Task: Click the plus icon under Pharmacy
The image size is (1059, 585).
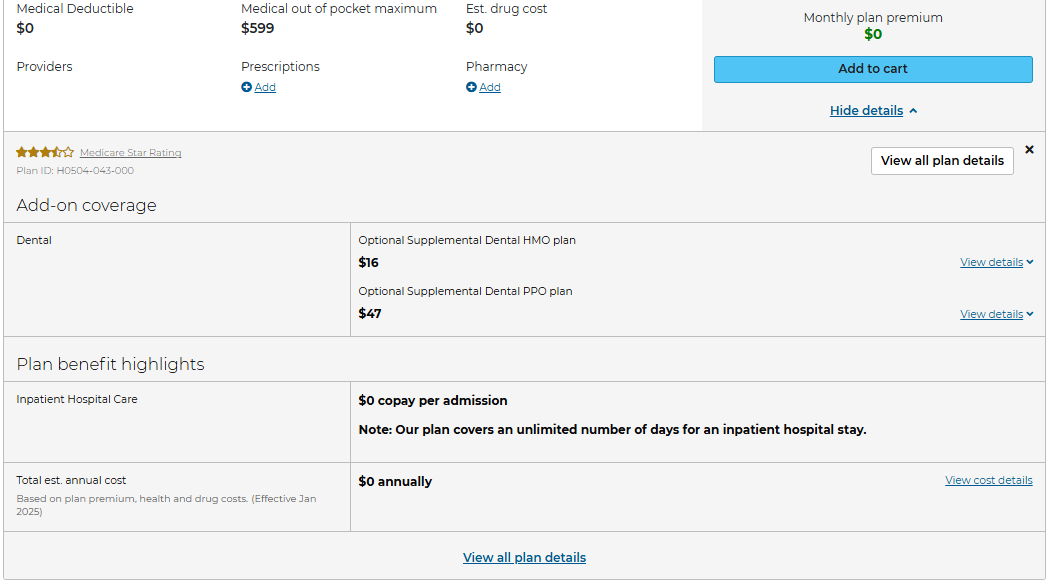Action: pyautogui.click(x=471, y=87)
